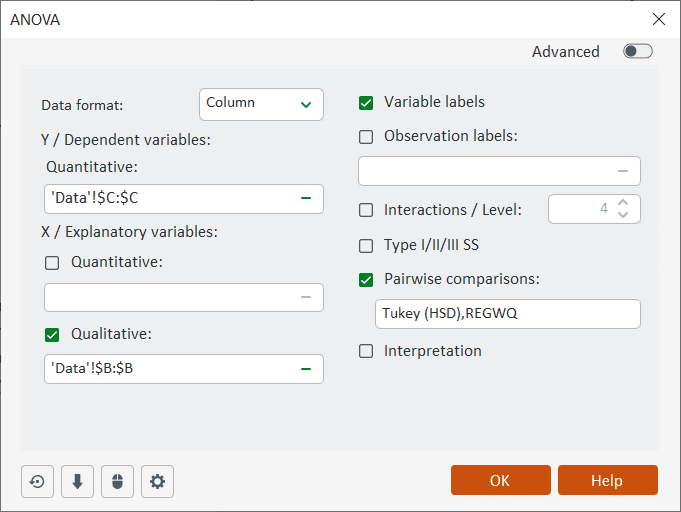
Task: Open the Data format Column dropdown
Action: click(261, 104)
